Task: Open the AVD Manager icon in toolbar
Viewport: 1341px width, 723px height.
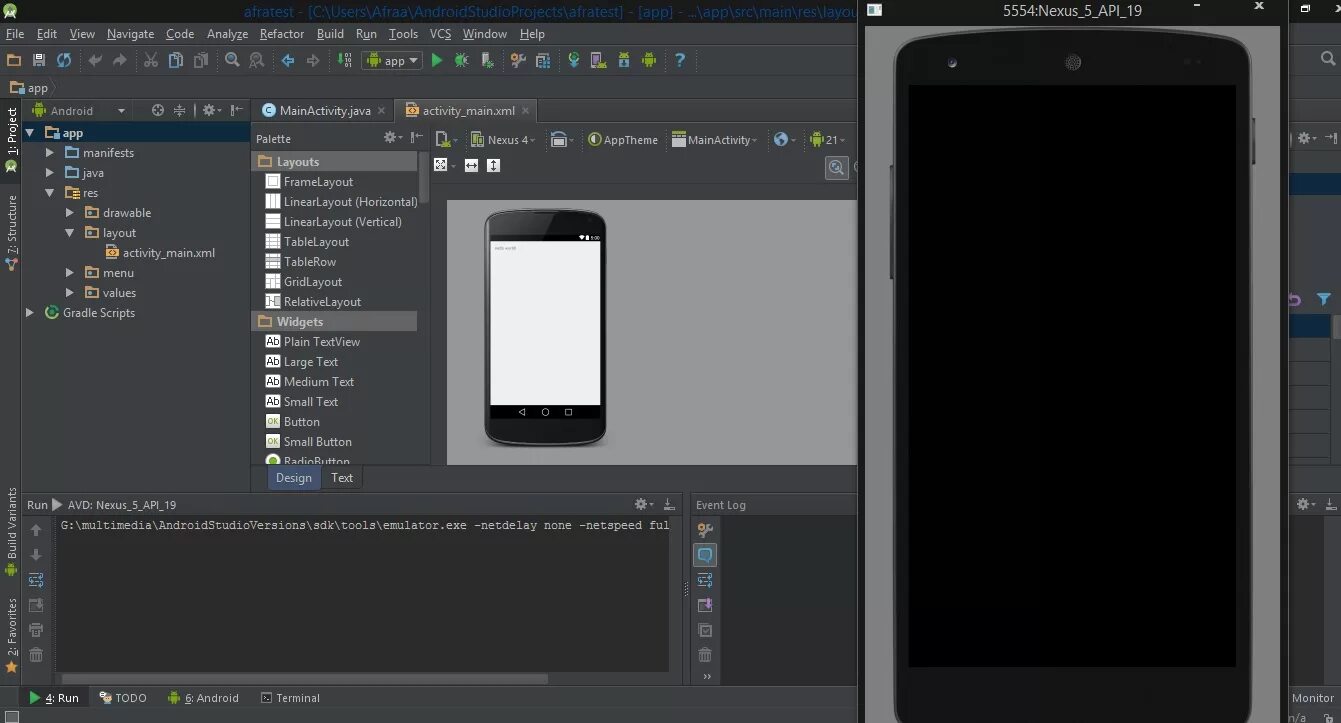Action: coord(597,61)
